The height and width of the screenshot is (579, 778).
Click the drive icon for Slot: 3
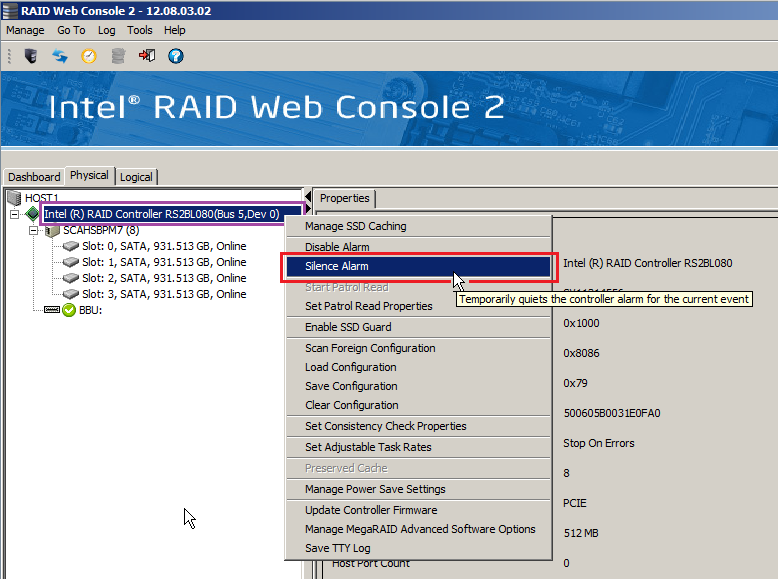(x=71, y=294)
